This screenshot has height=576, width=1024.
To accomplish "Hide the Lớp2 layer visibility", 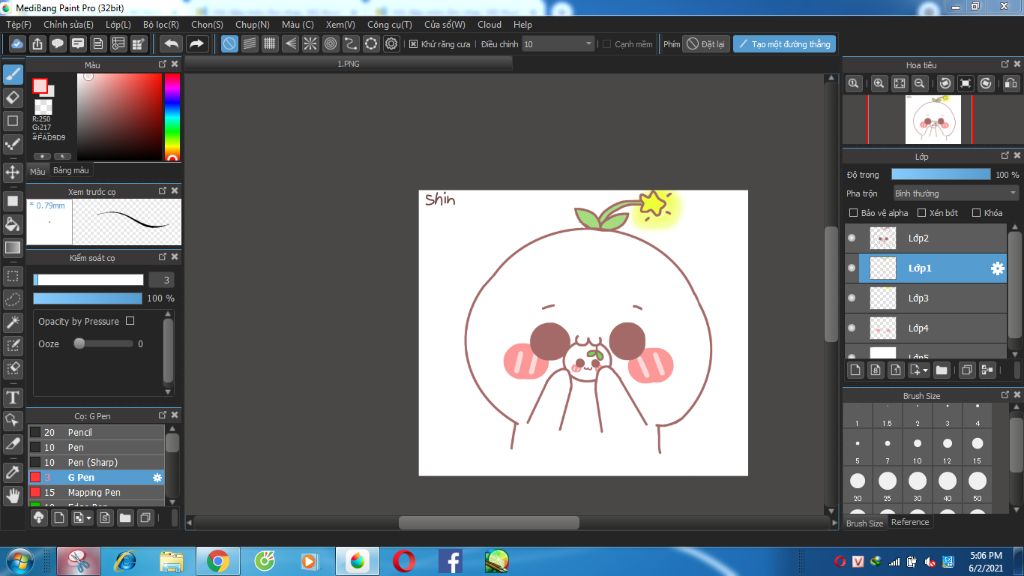I will coord(852,238).
